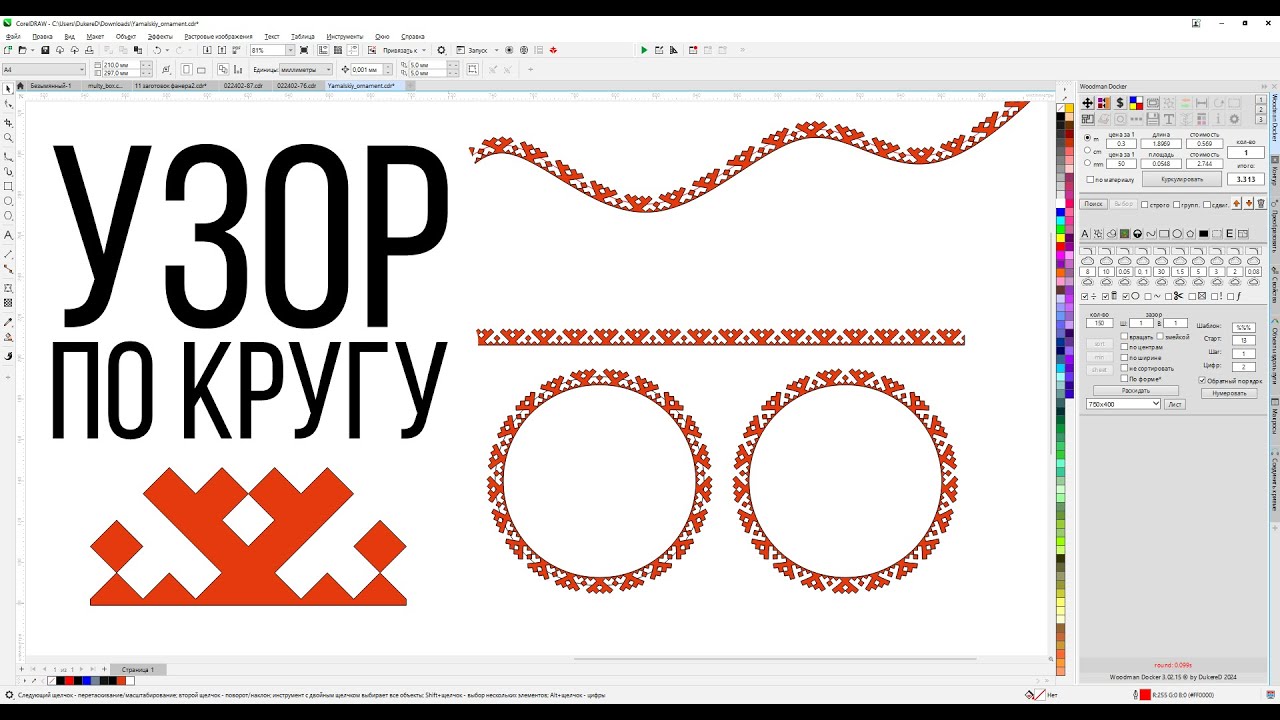Click the Undo arrow icon
Viewport: 1280px width, 720px height.
(157, 50)
